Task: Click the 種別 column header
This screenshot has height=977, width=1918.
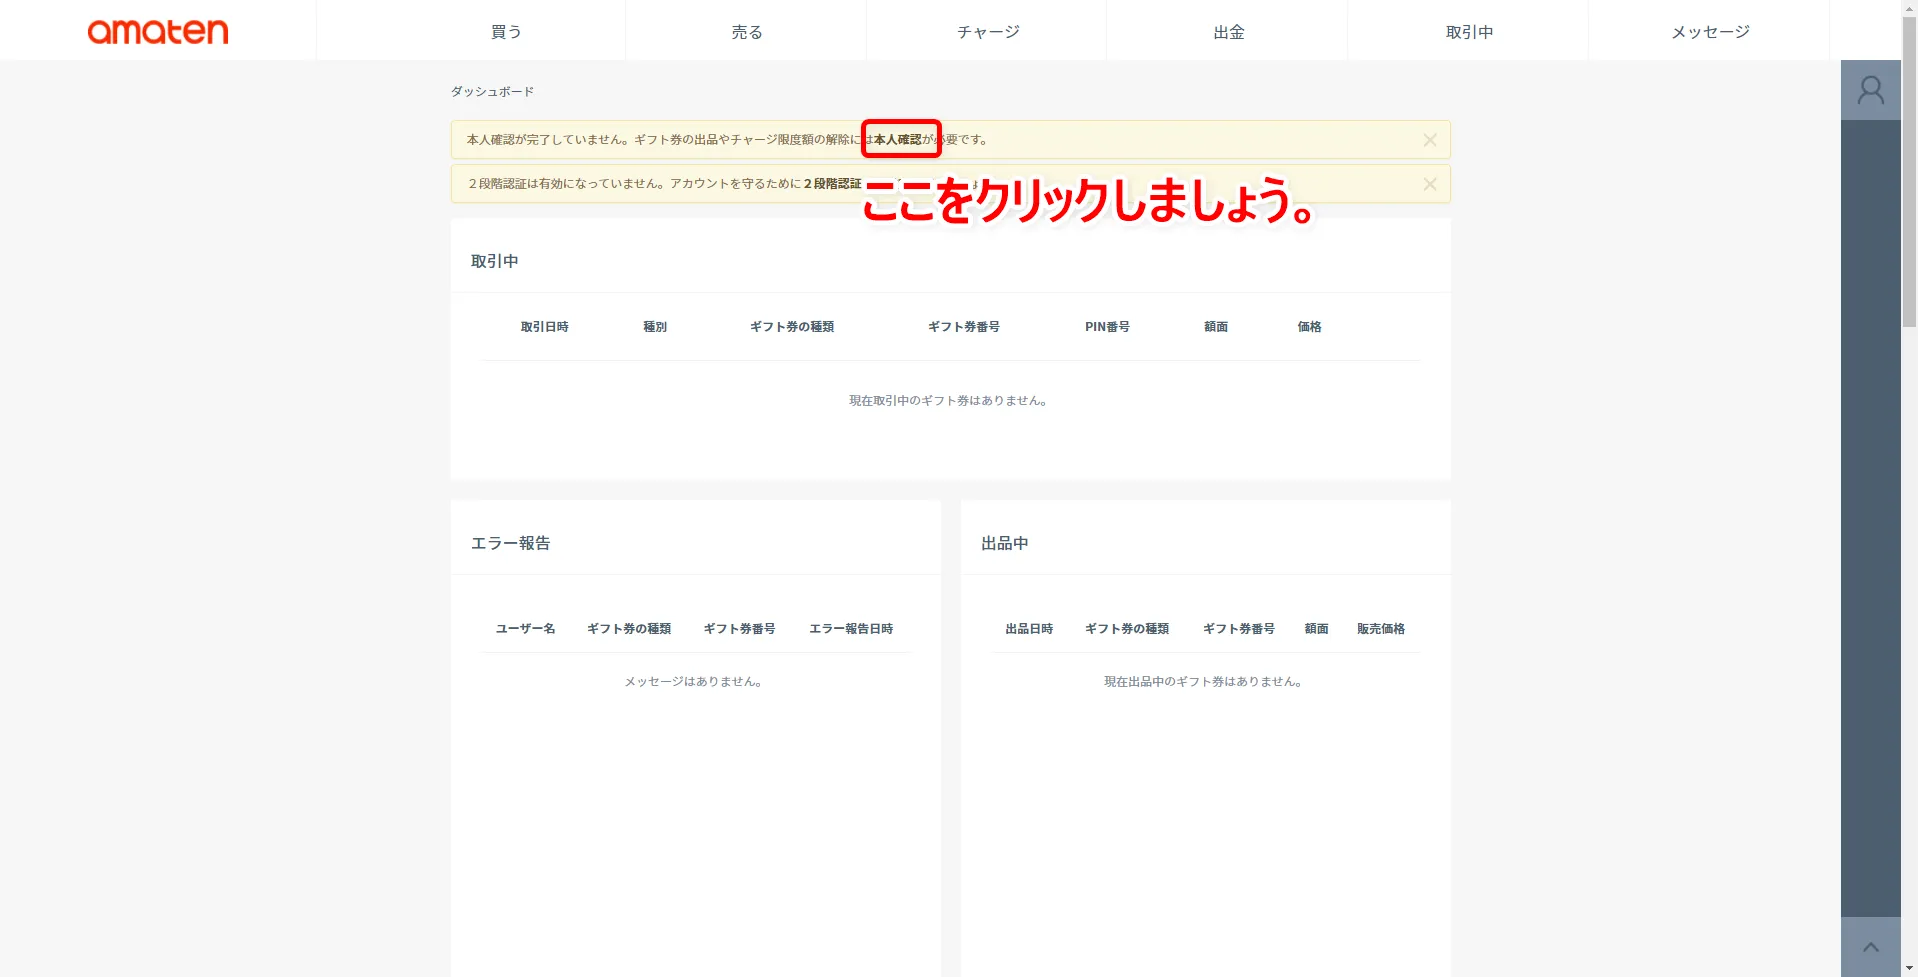Action: [x=655, y=327]
